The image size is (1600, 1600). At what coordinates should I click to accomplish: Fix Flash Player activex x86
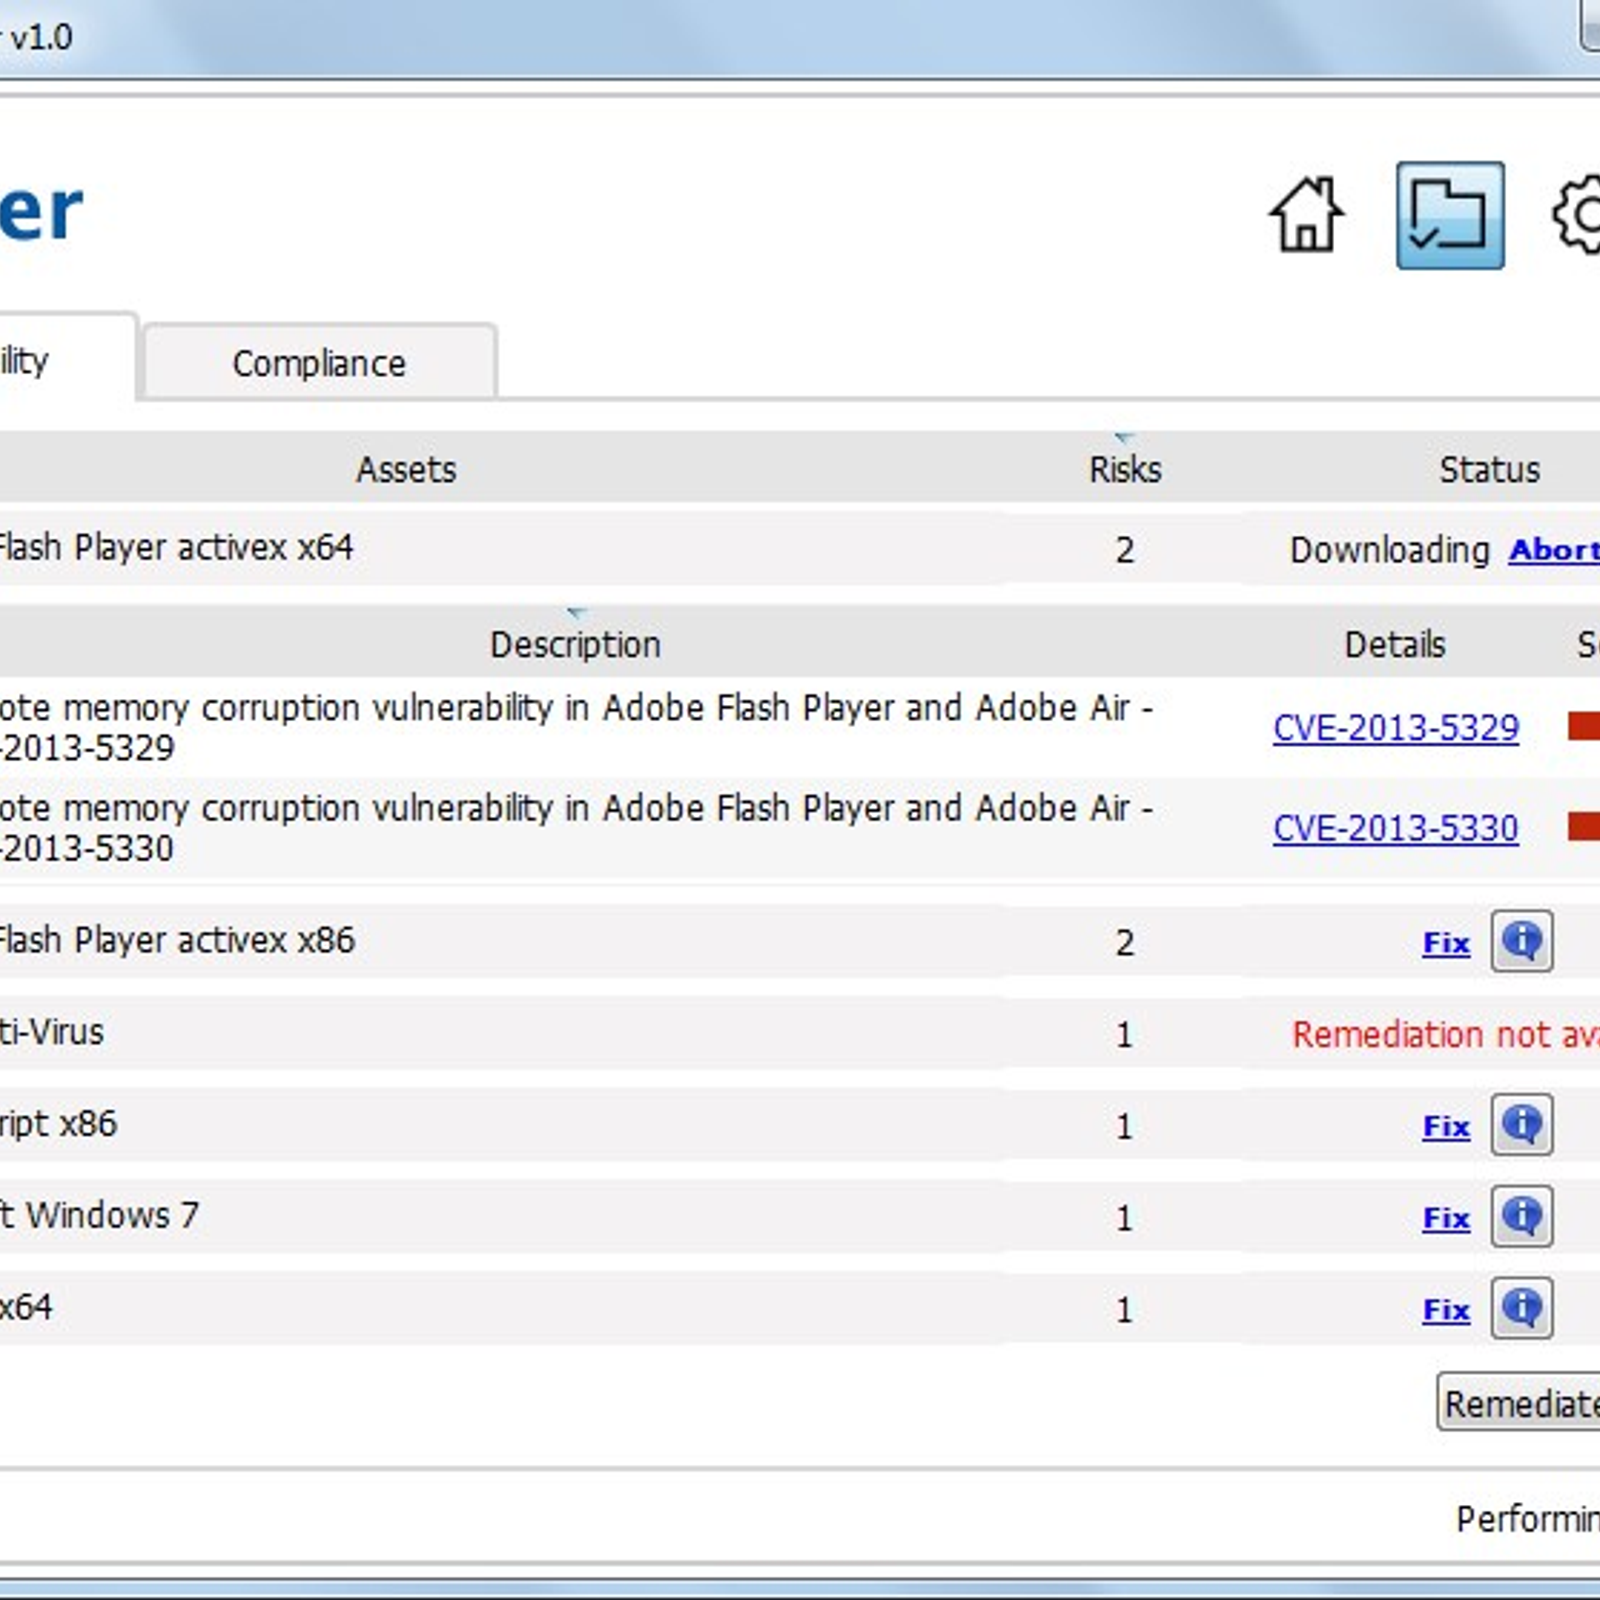pos(1446,943)
